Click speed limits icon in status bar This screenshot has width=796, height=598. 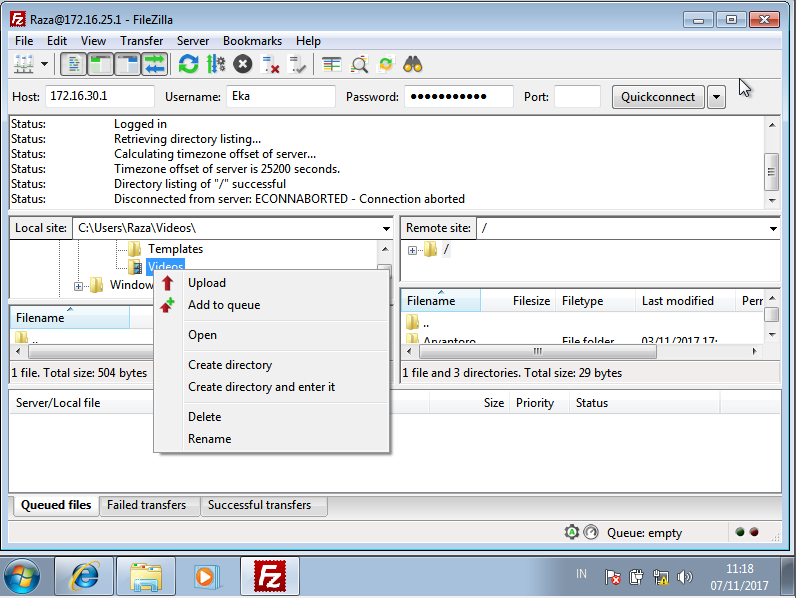click(x=591, y=532)
